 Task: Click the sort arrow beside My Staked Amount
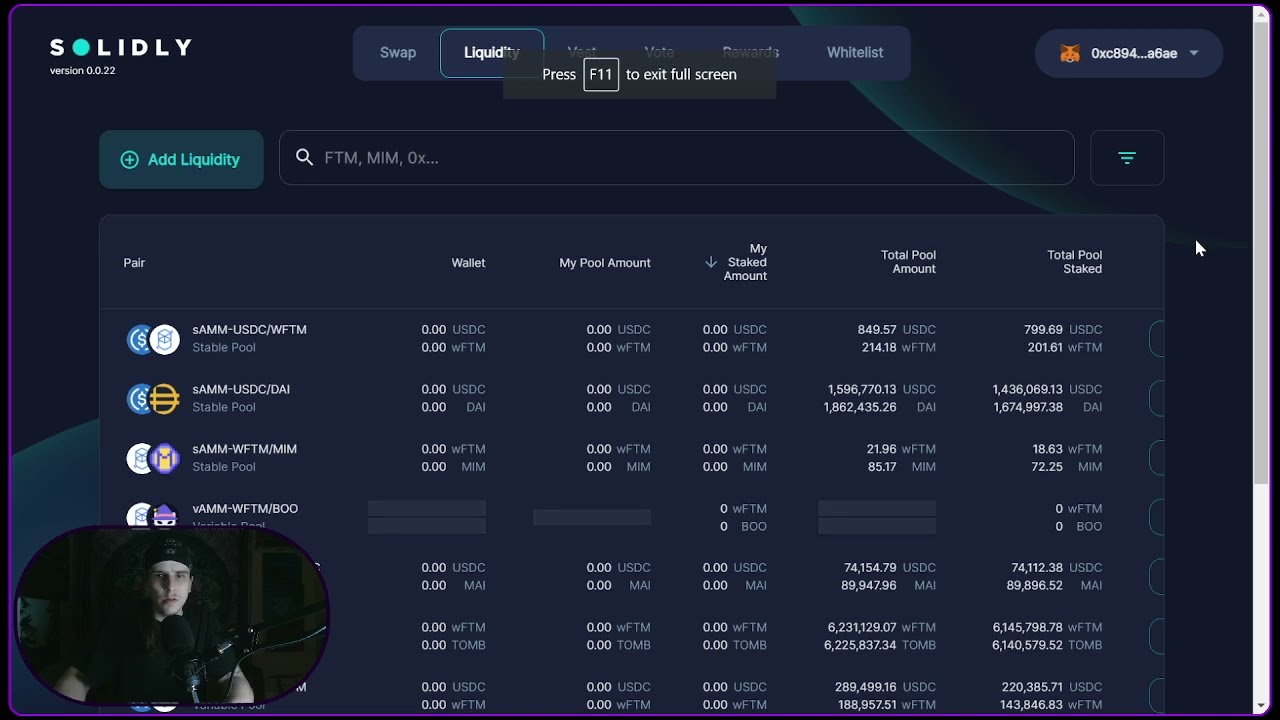711,262
